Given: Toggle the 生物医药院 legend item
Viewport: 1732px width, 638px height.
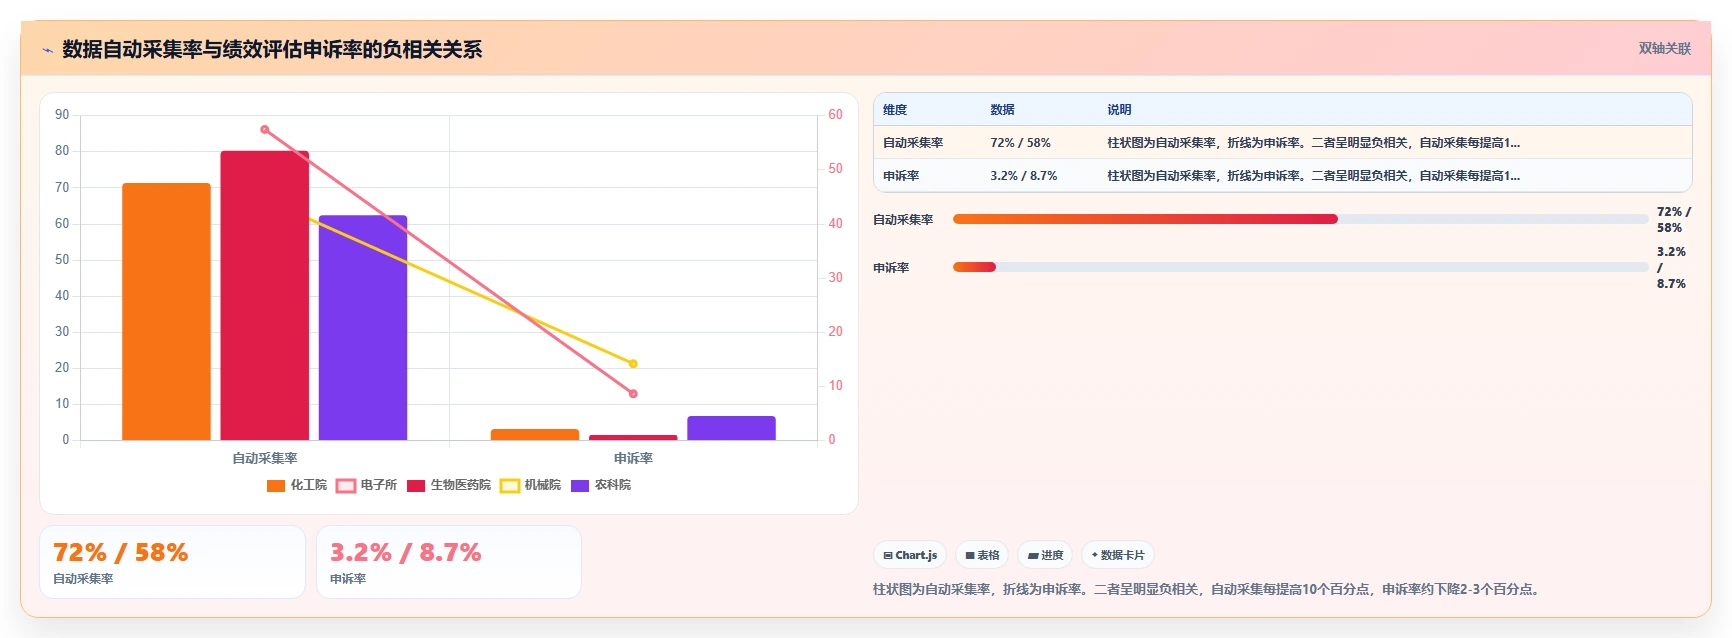Looking at the screenshot, I should [449, 485].
